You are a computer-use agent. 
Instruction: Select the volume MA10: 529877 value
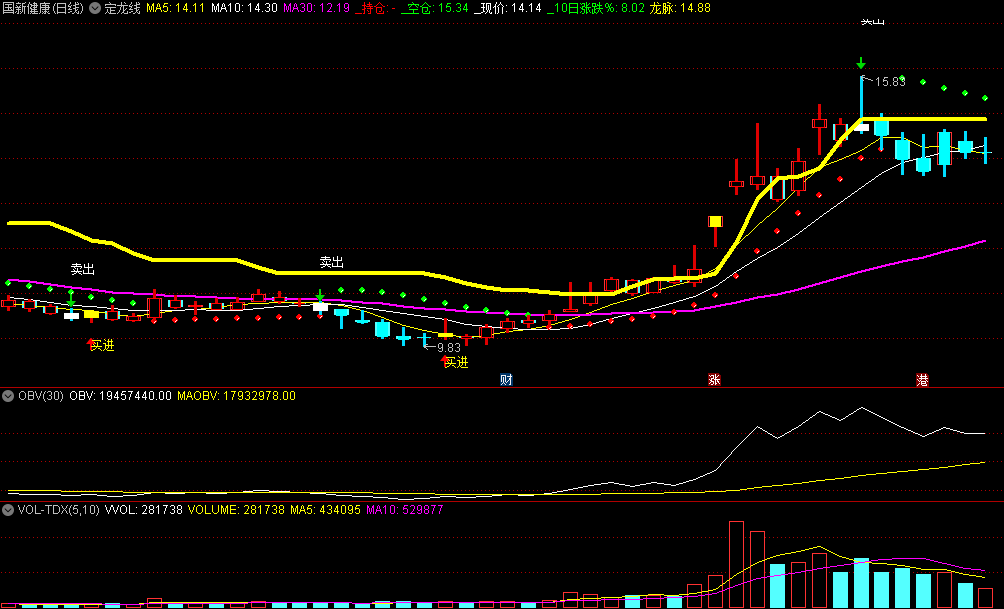(x=405, y=510)
